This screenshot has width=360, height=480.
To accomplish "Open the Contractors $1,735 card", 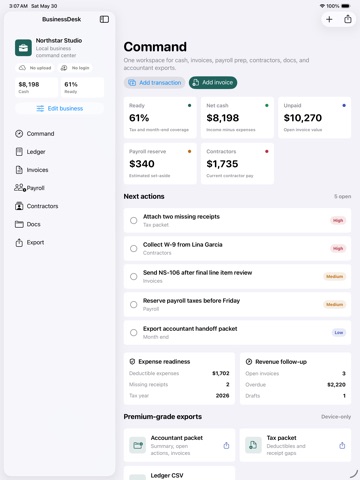I will point(237,163).
